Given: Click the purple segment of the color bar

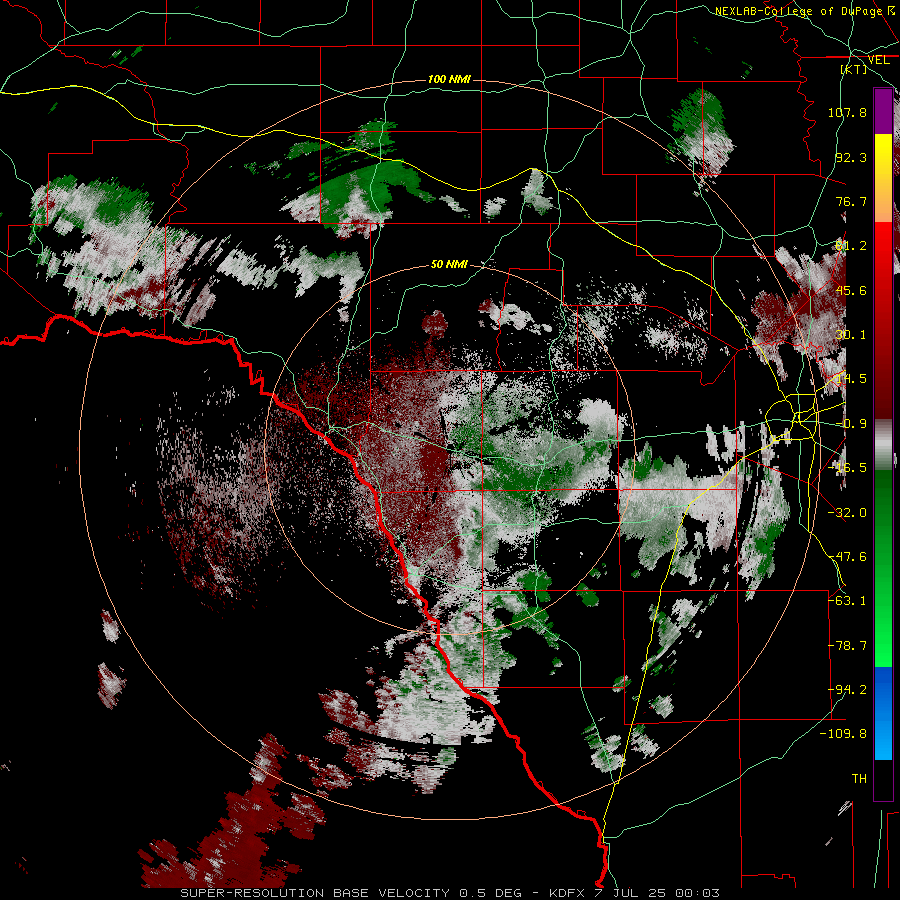Looking at the screenshot, I should pos(883,112).
